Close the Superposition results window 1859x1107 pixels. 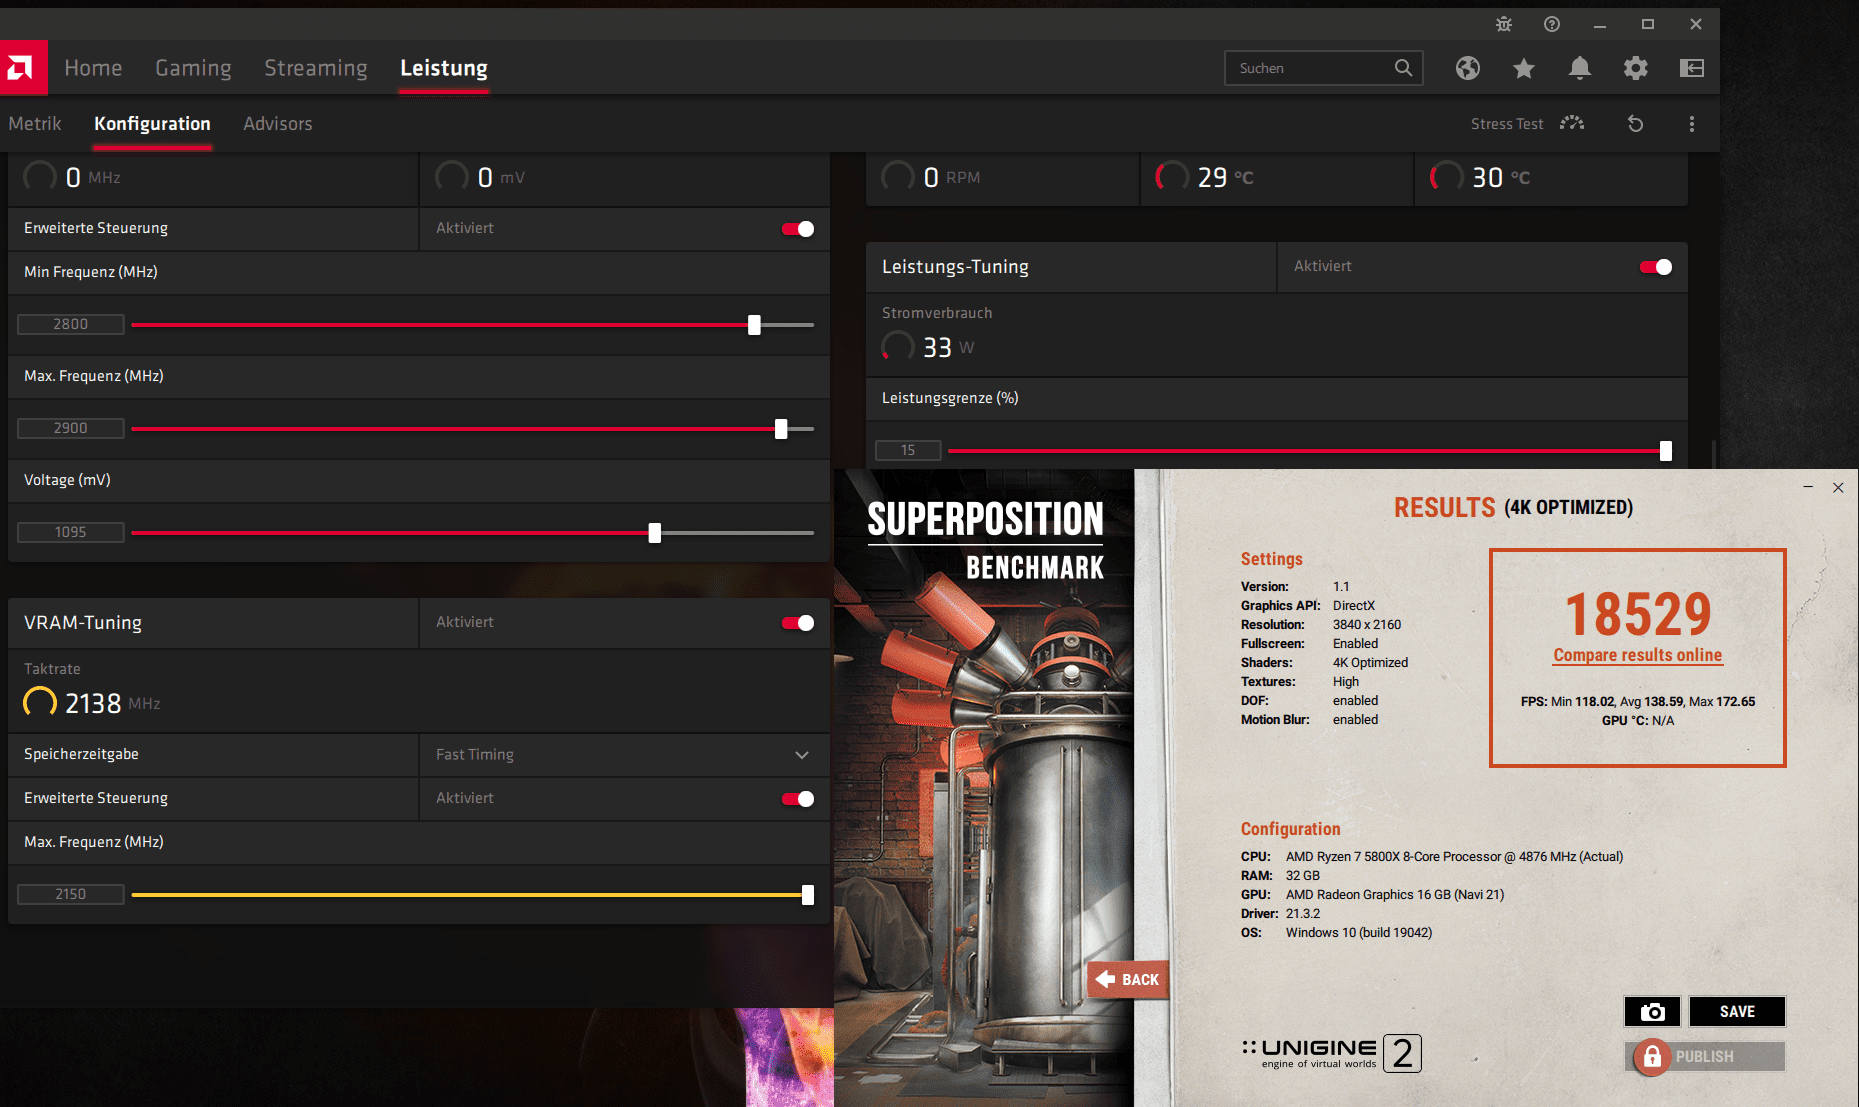pyautogui.click(x=1838, y=487)
